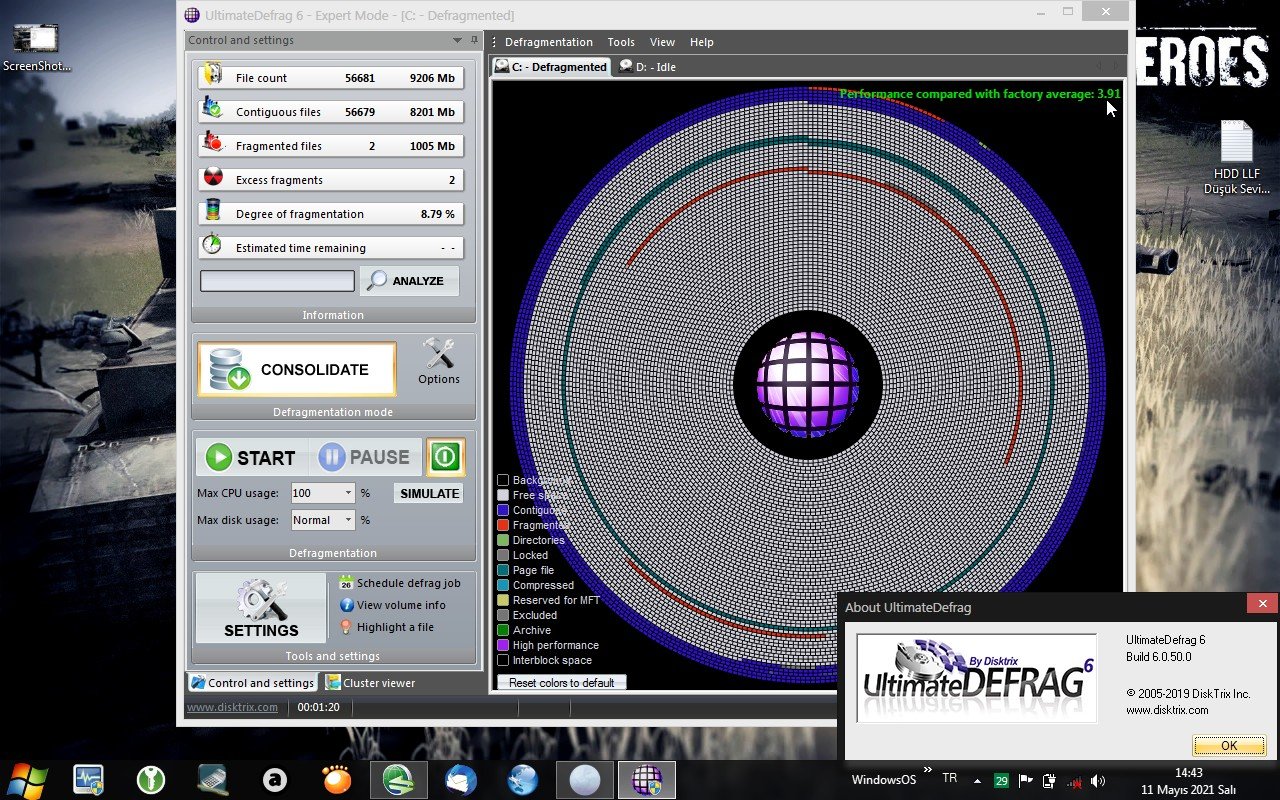Open the blue globe taskbar icon
Image resolution: width=1280 pixels, height=800 pixels.
523,780
